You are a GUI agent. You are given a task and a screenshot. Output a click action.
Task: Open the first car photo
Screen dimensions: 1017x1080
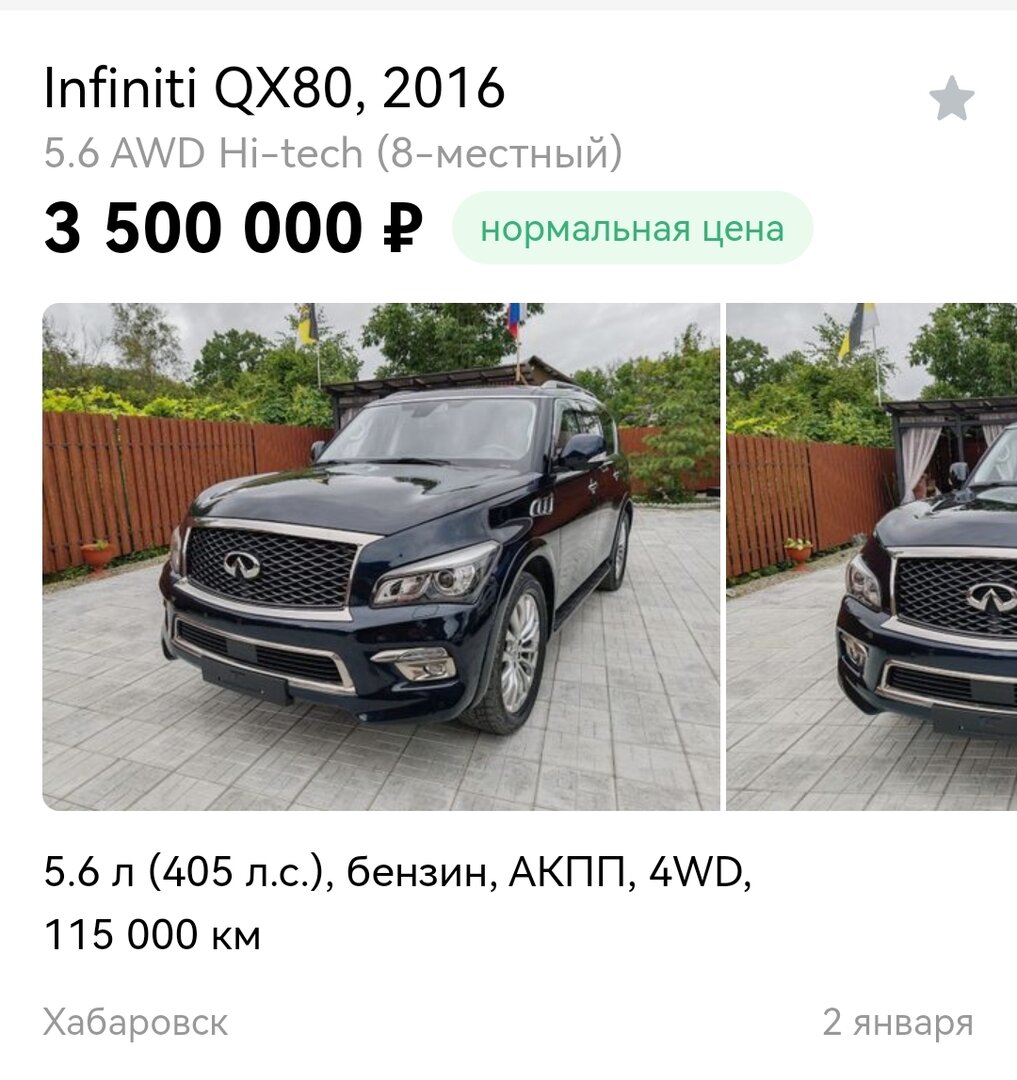381,557
